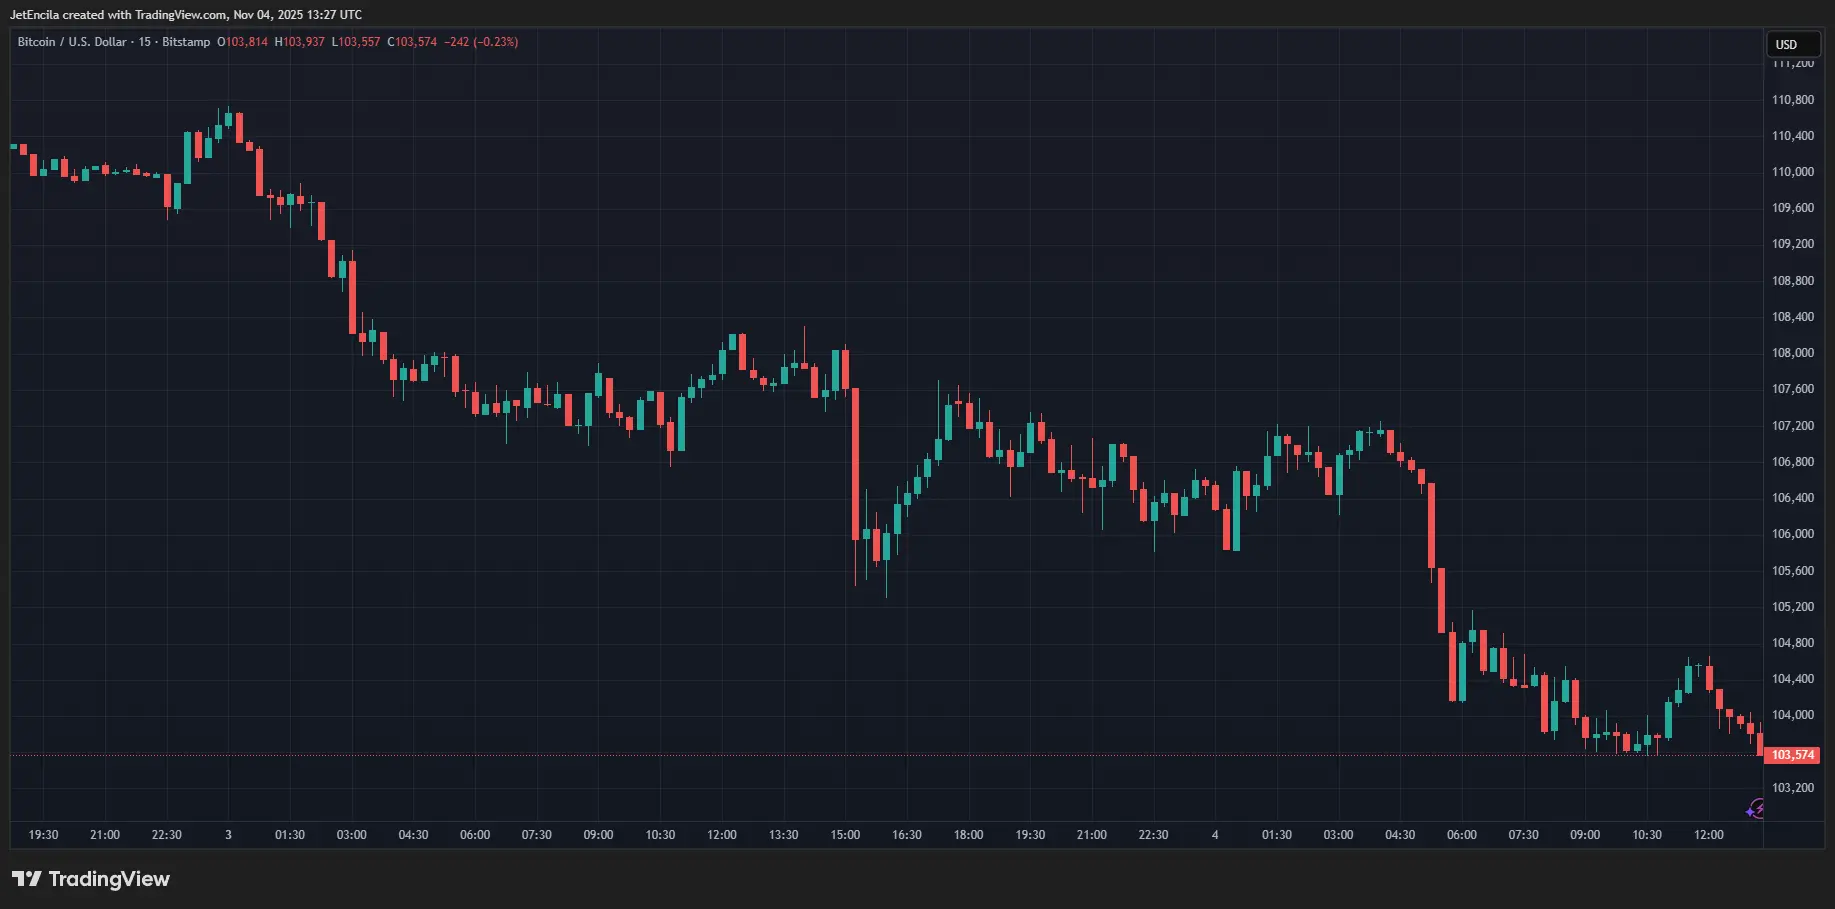Viewport: 1835px width, 909px height.
Task: Click the 110,800 price axis label
Action: (x=1793, y=100)
